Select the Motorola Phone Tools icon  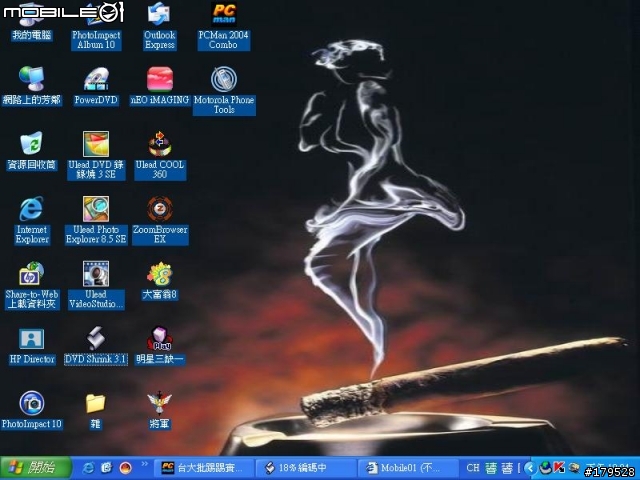click(224, 91)
